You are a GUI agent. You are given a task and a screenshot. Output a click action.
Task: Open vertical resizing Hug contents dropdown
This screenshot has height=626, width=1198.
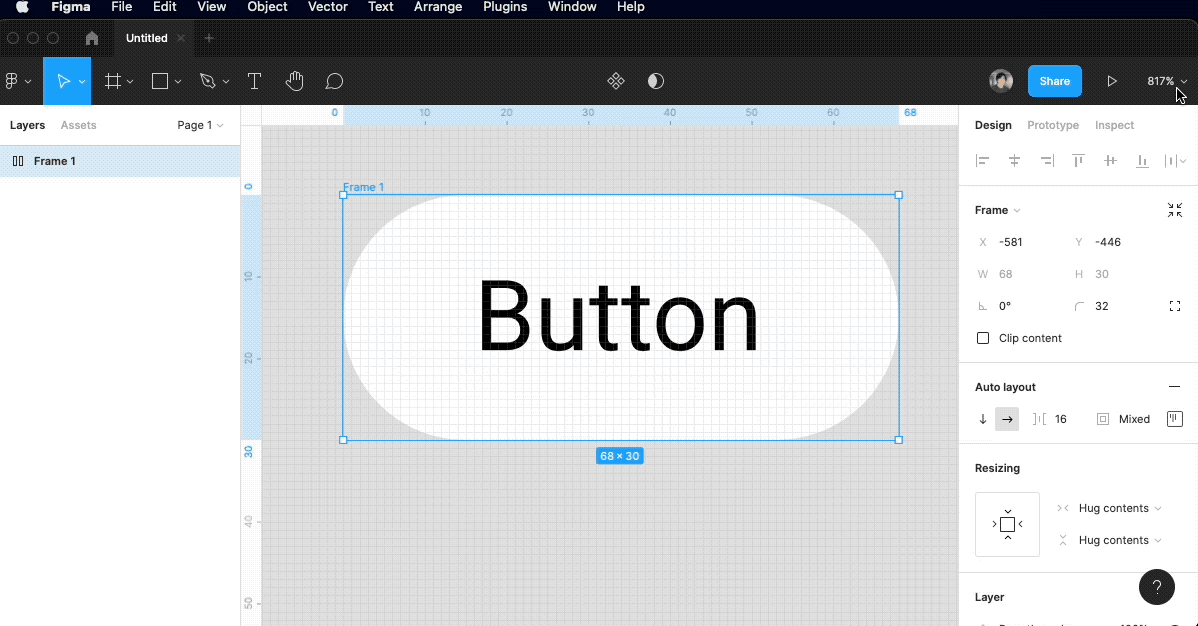(x=1119, y=540)
